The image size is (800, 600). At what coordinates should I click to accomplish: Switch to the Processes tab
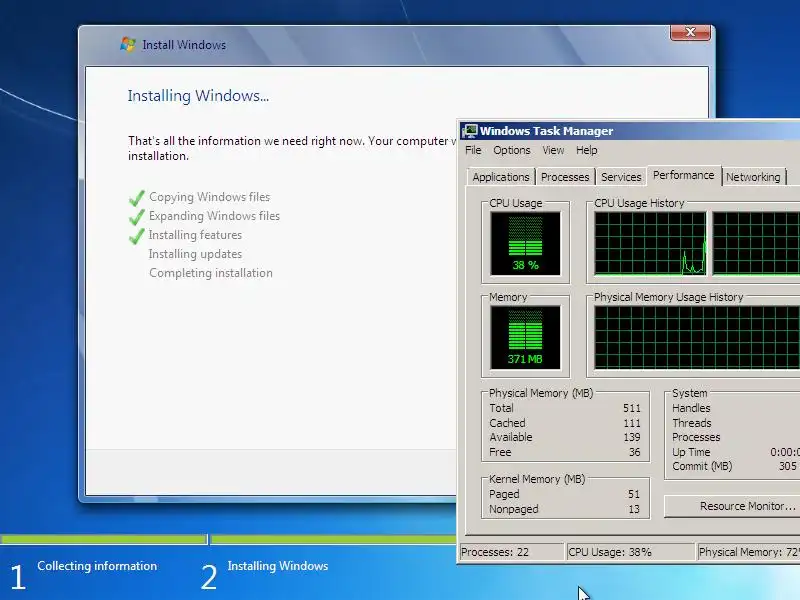565,177
